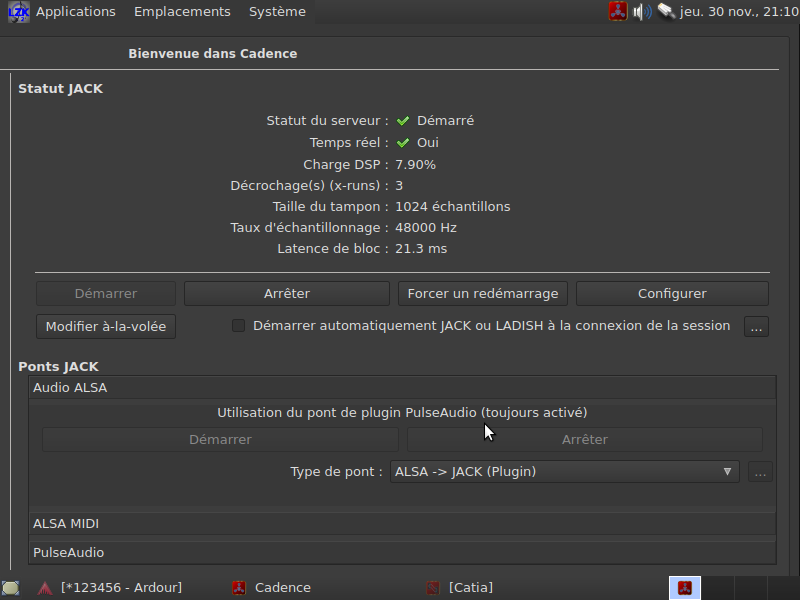The height and width of the screenshot is (600, 800).
Task: Click the Cadence tray icon in top panel
Action: (617, 11)
